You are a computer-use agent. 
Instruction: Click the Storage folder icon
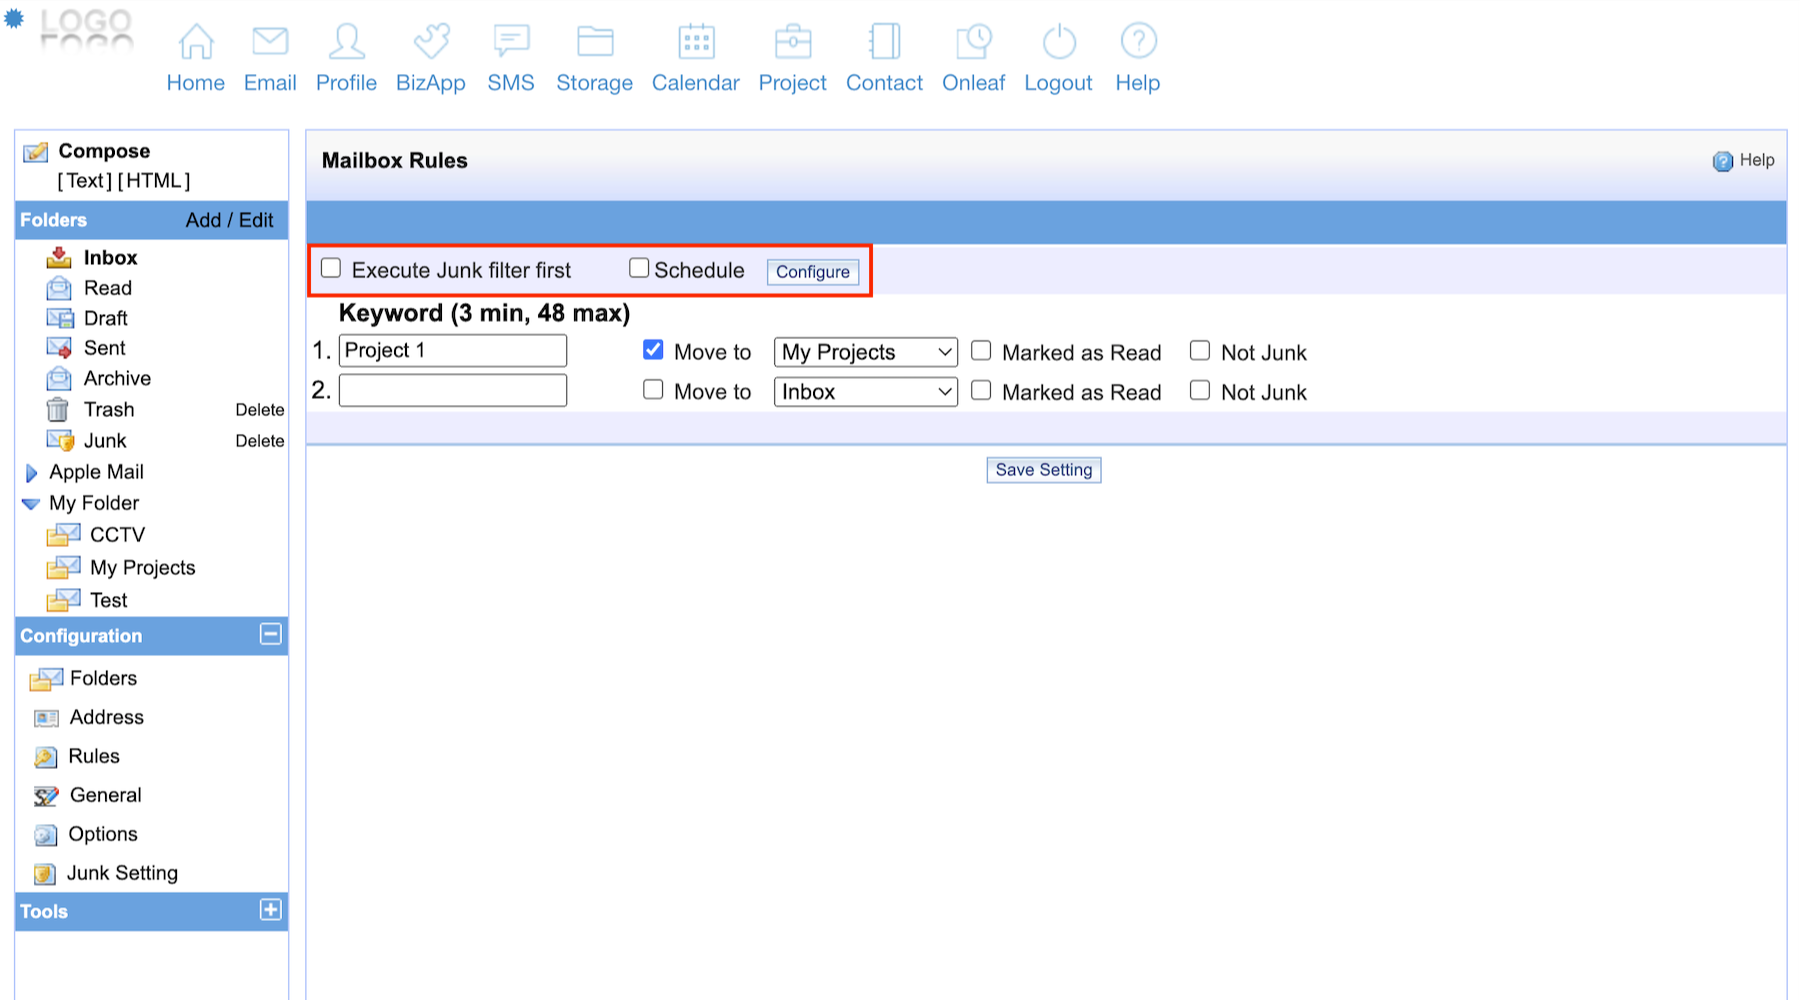tap(595, 42)
